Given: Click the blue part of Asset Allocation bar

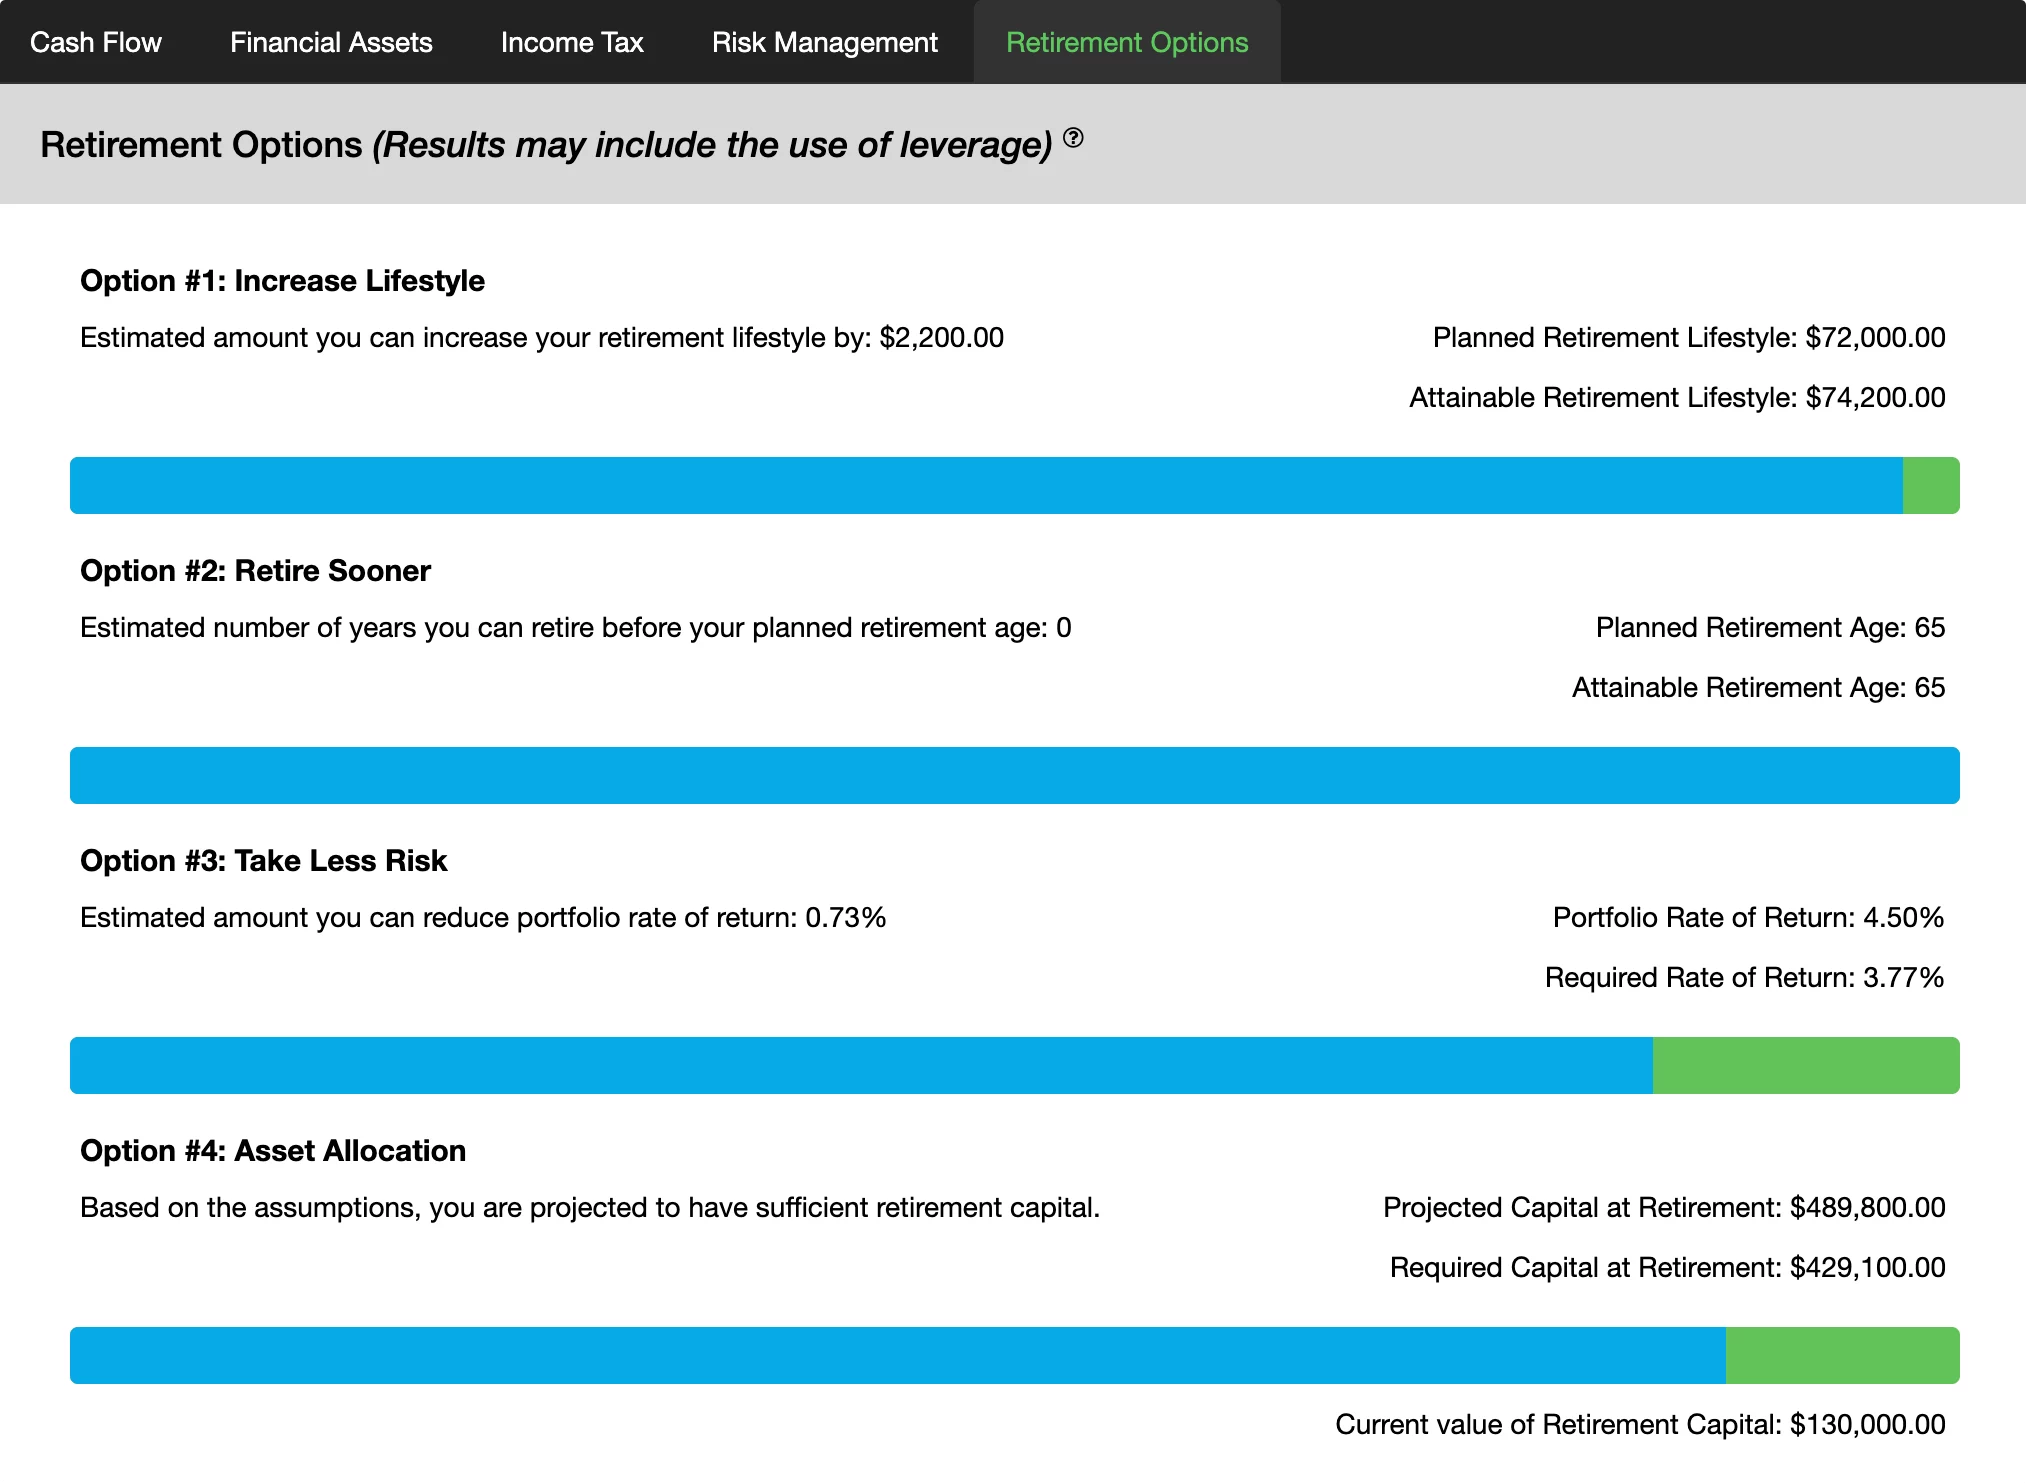Looking at the screenshot, I should pos(897,1356).
